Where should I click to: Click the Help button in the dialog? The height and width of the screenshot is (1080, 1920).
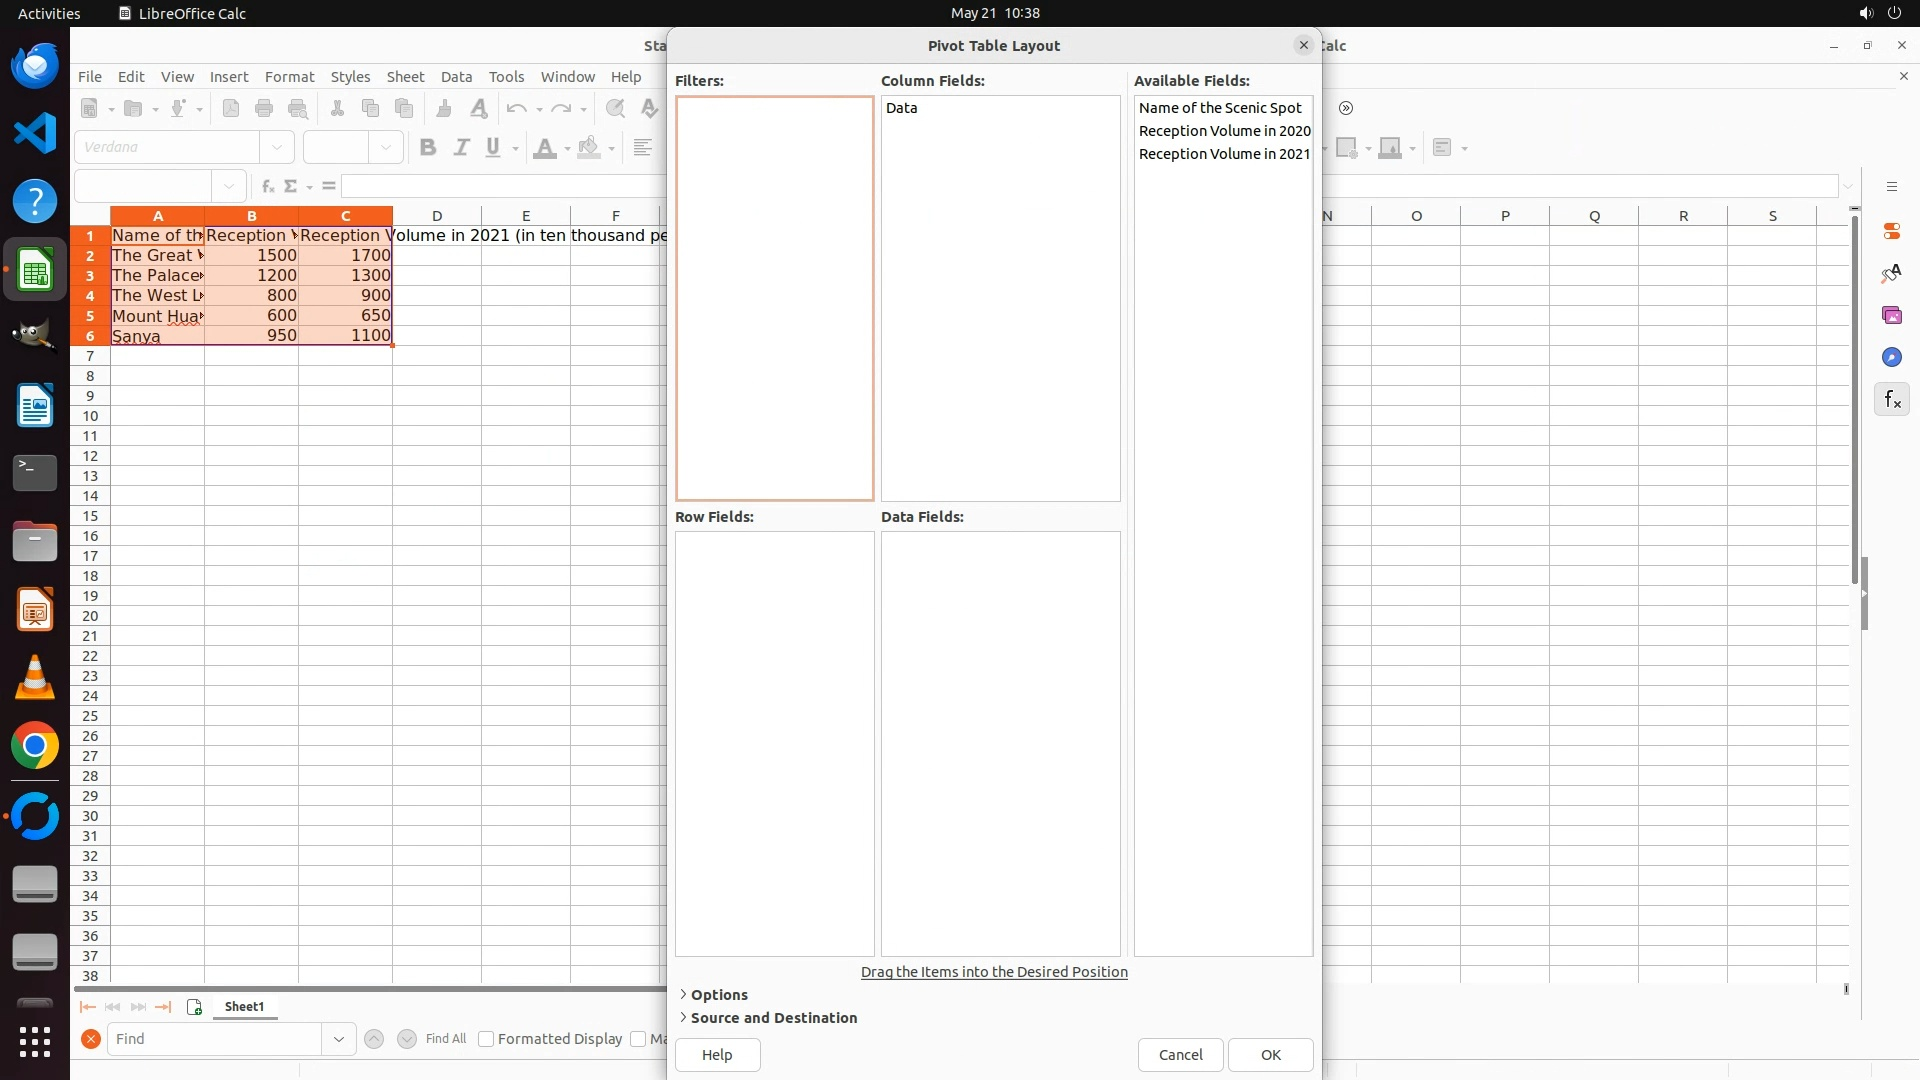717,1055
